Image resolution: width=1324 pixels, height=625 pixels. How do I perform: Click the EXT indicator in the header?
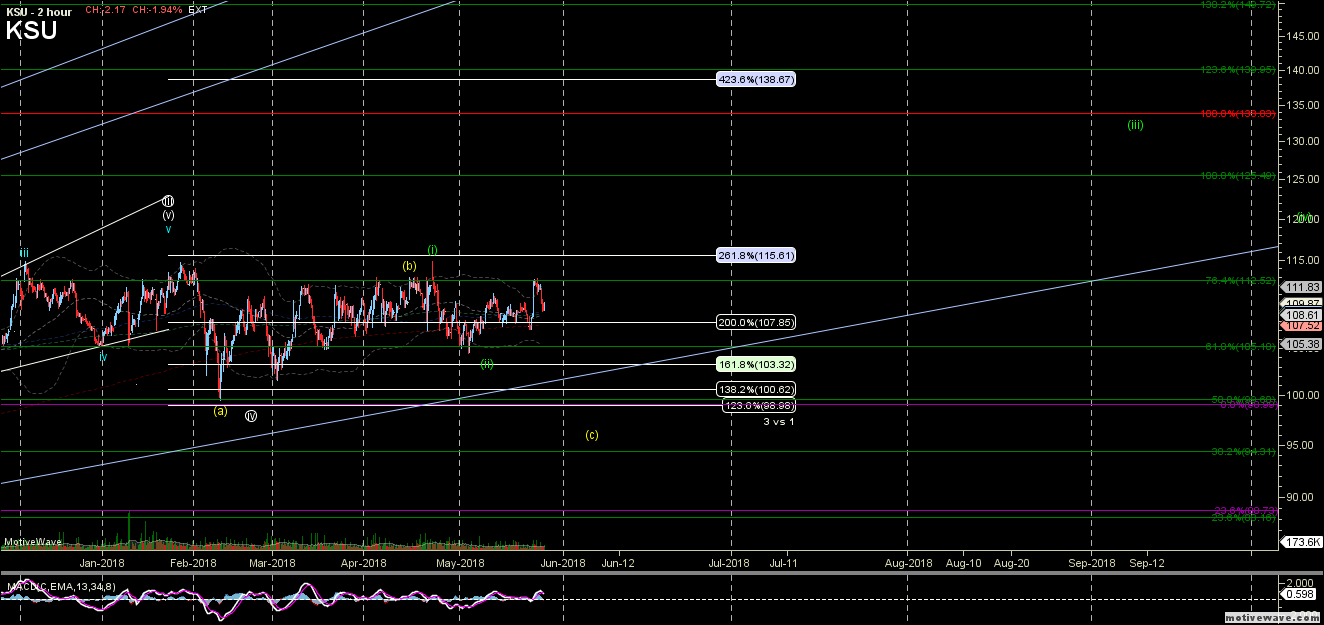pos(198,10)
